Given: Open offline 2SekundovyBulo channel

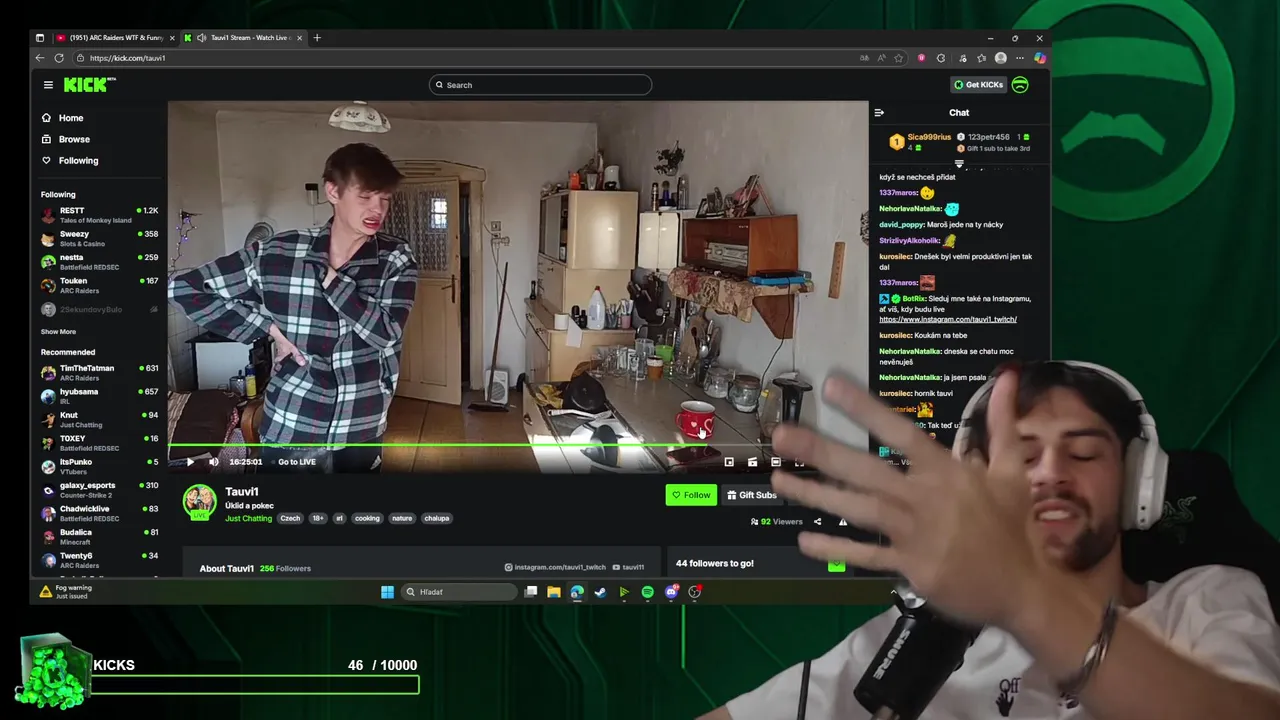Looking at the screenshot, I should (x=100, y=310).
